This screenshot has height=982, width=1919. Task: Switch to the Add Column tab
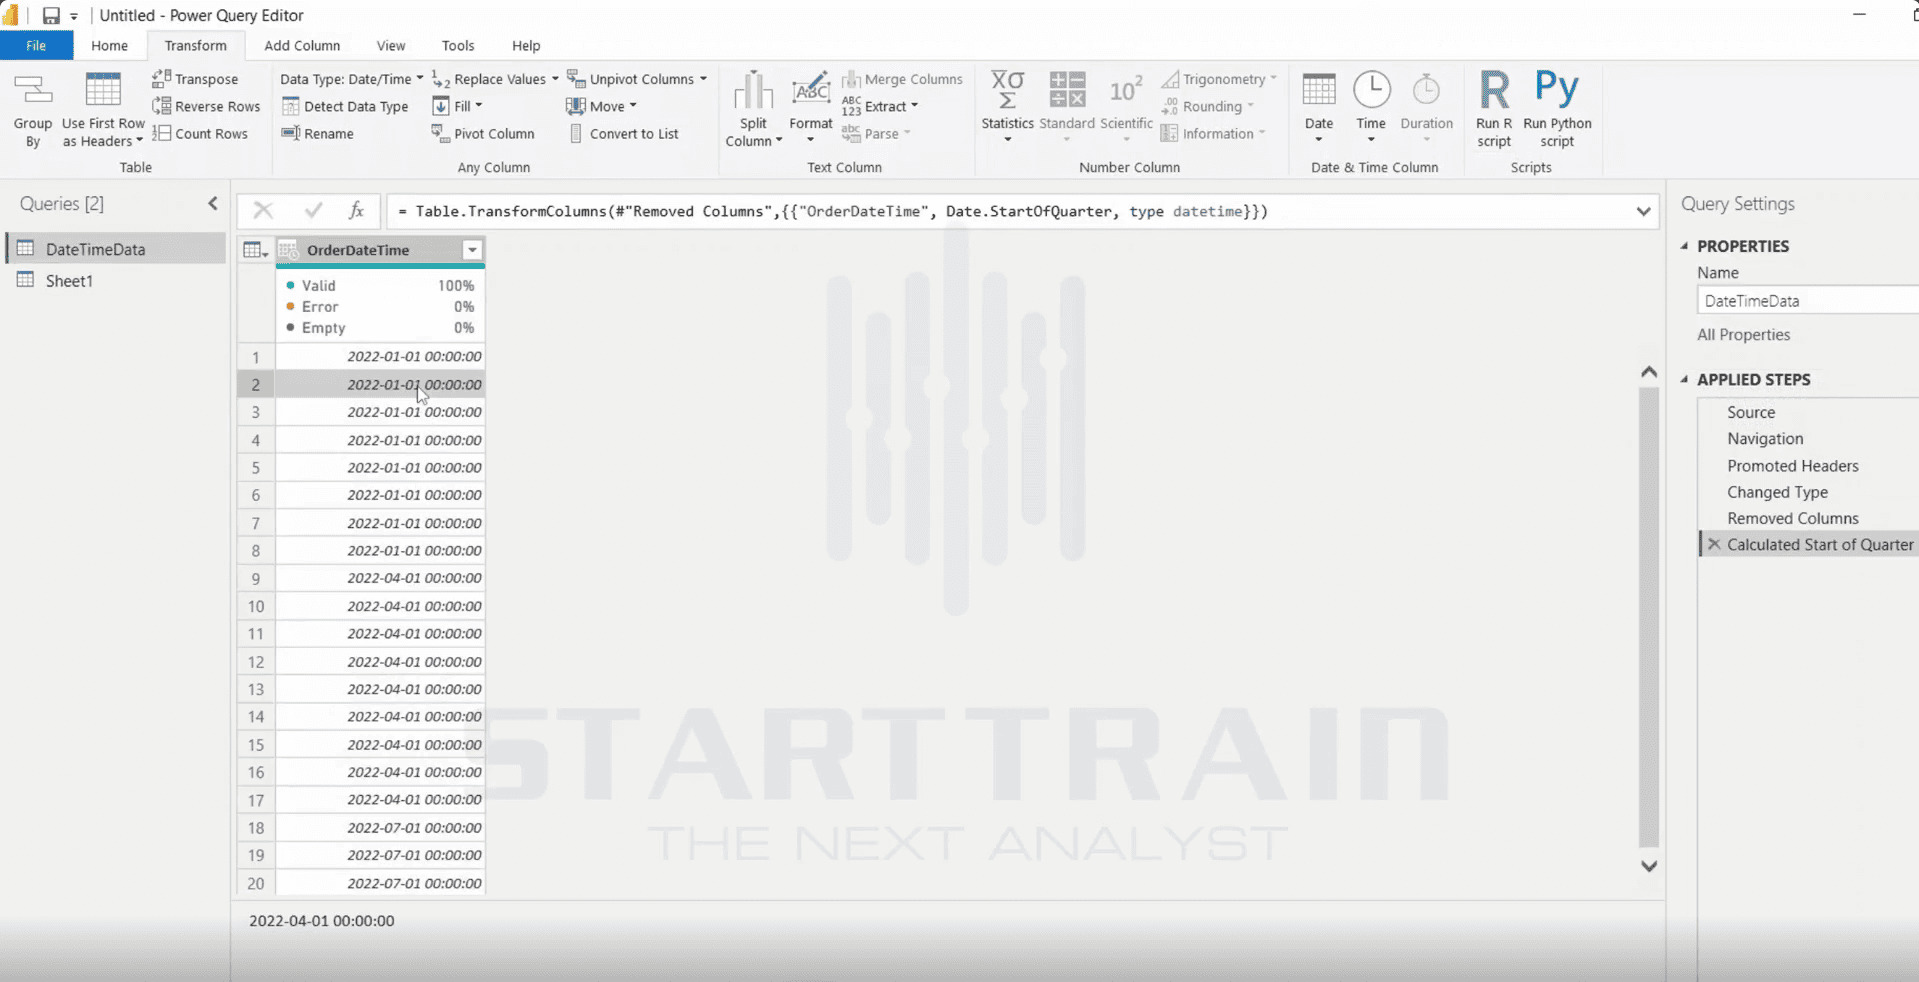coord(302,45)
